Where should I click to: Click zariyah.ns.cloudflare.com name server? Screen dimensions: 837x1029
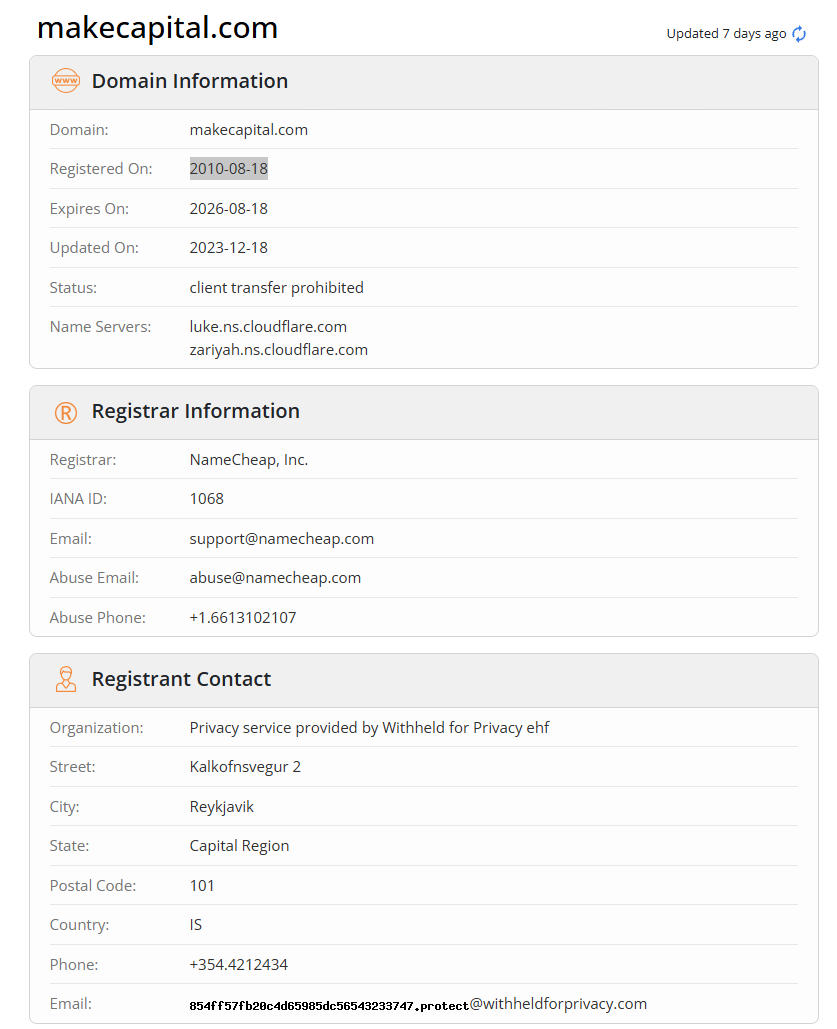click(x=278, y=350)
